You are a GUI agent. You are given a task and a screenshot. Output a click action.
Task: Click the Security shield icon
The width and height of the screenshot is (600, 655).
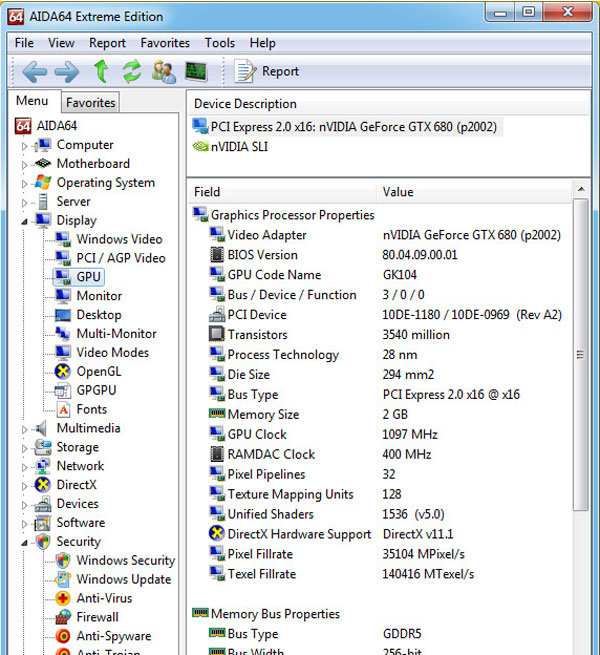(x=43, y=542)
